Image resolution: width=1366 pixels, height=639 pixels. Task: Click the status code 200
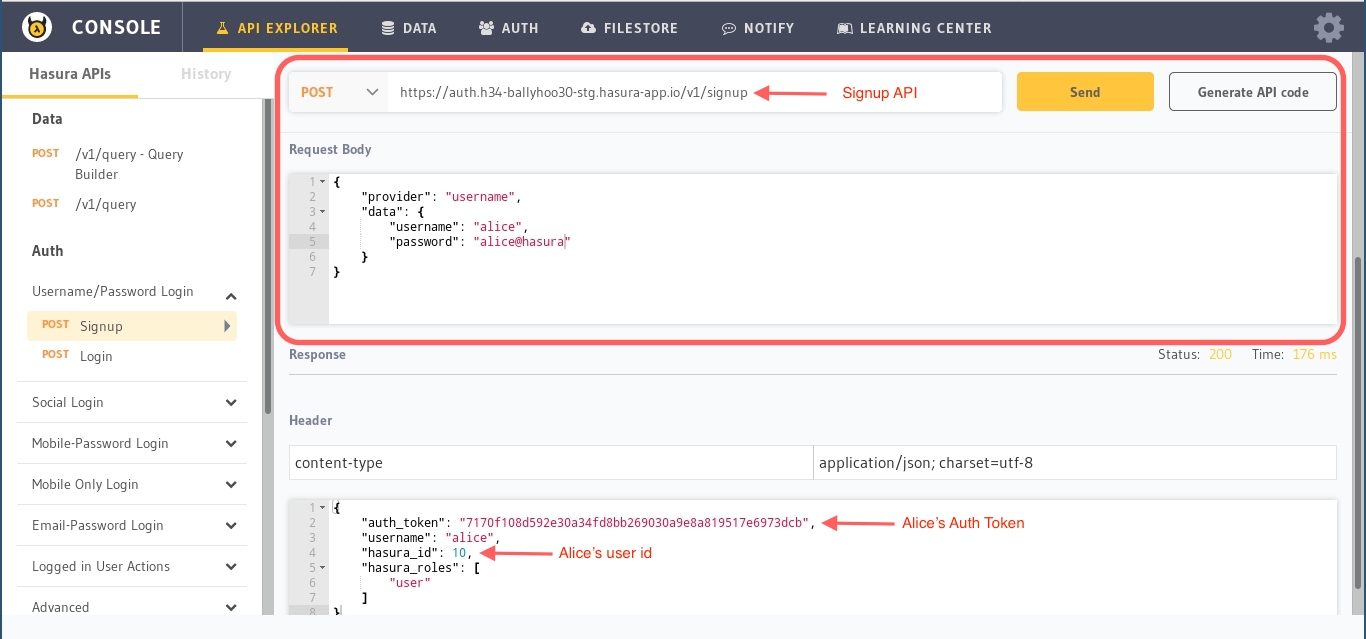coord(1220,355)
